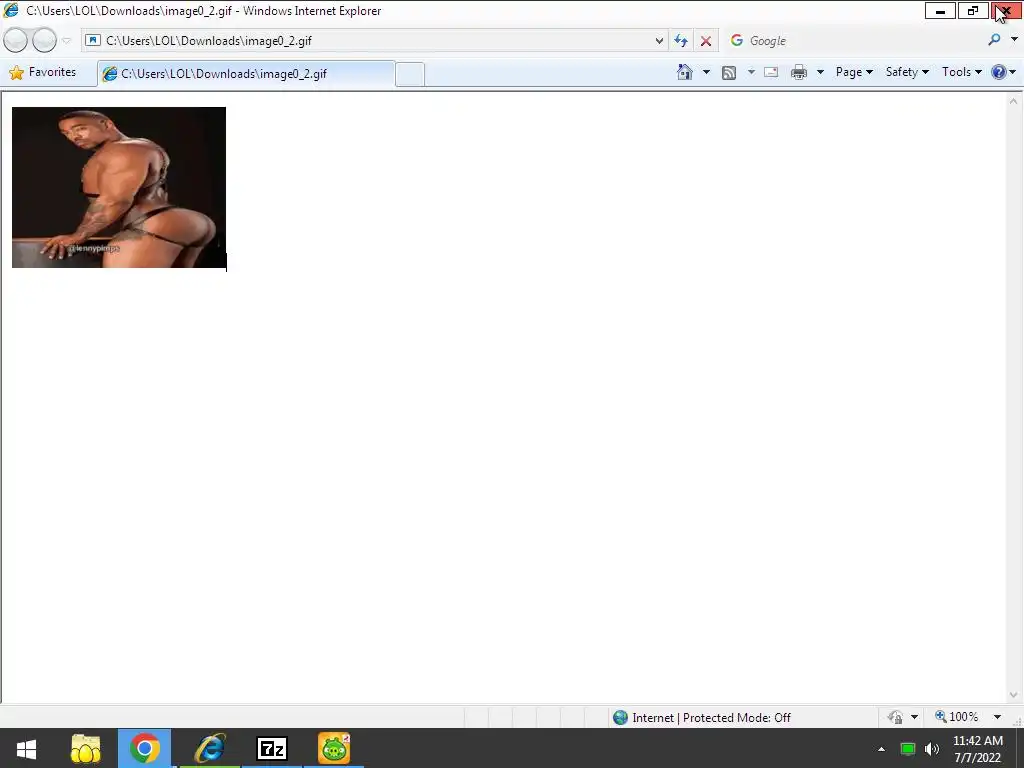Expand the Print options dropdown arrow
Screen dimensions: 1024x768
point(820,72)
